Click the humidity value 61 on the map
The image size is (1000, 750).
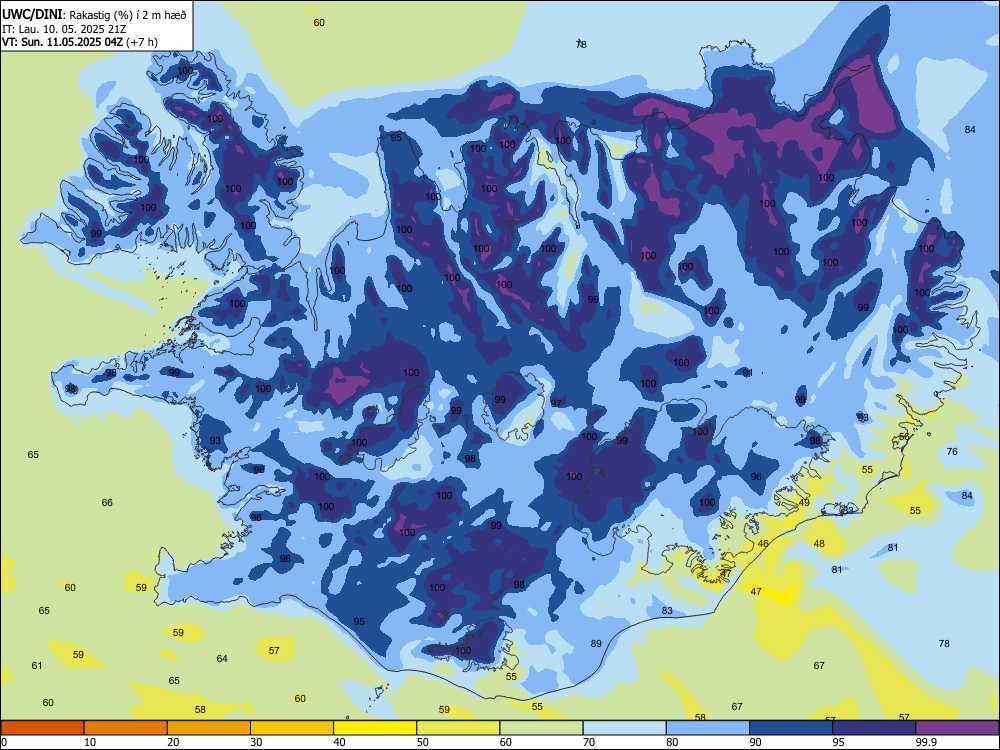37,665
